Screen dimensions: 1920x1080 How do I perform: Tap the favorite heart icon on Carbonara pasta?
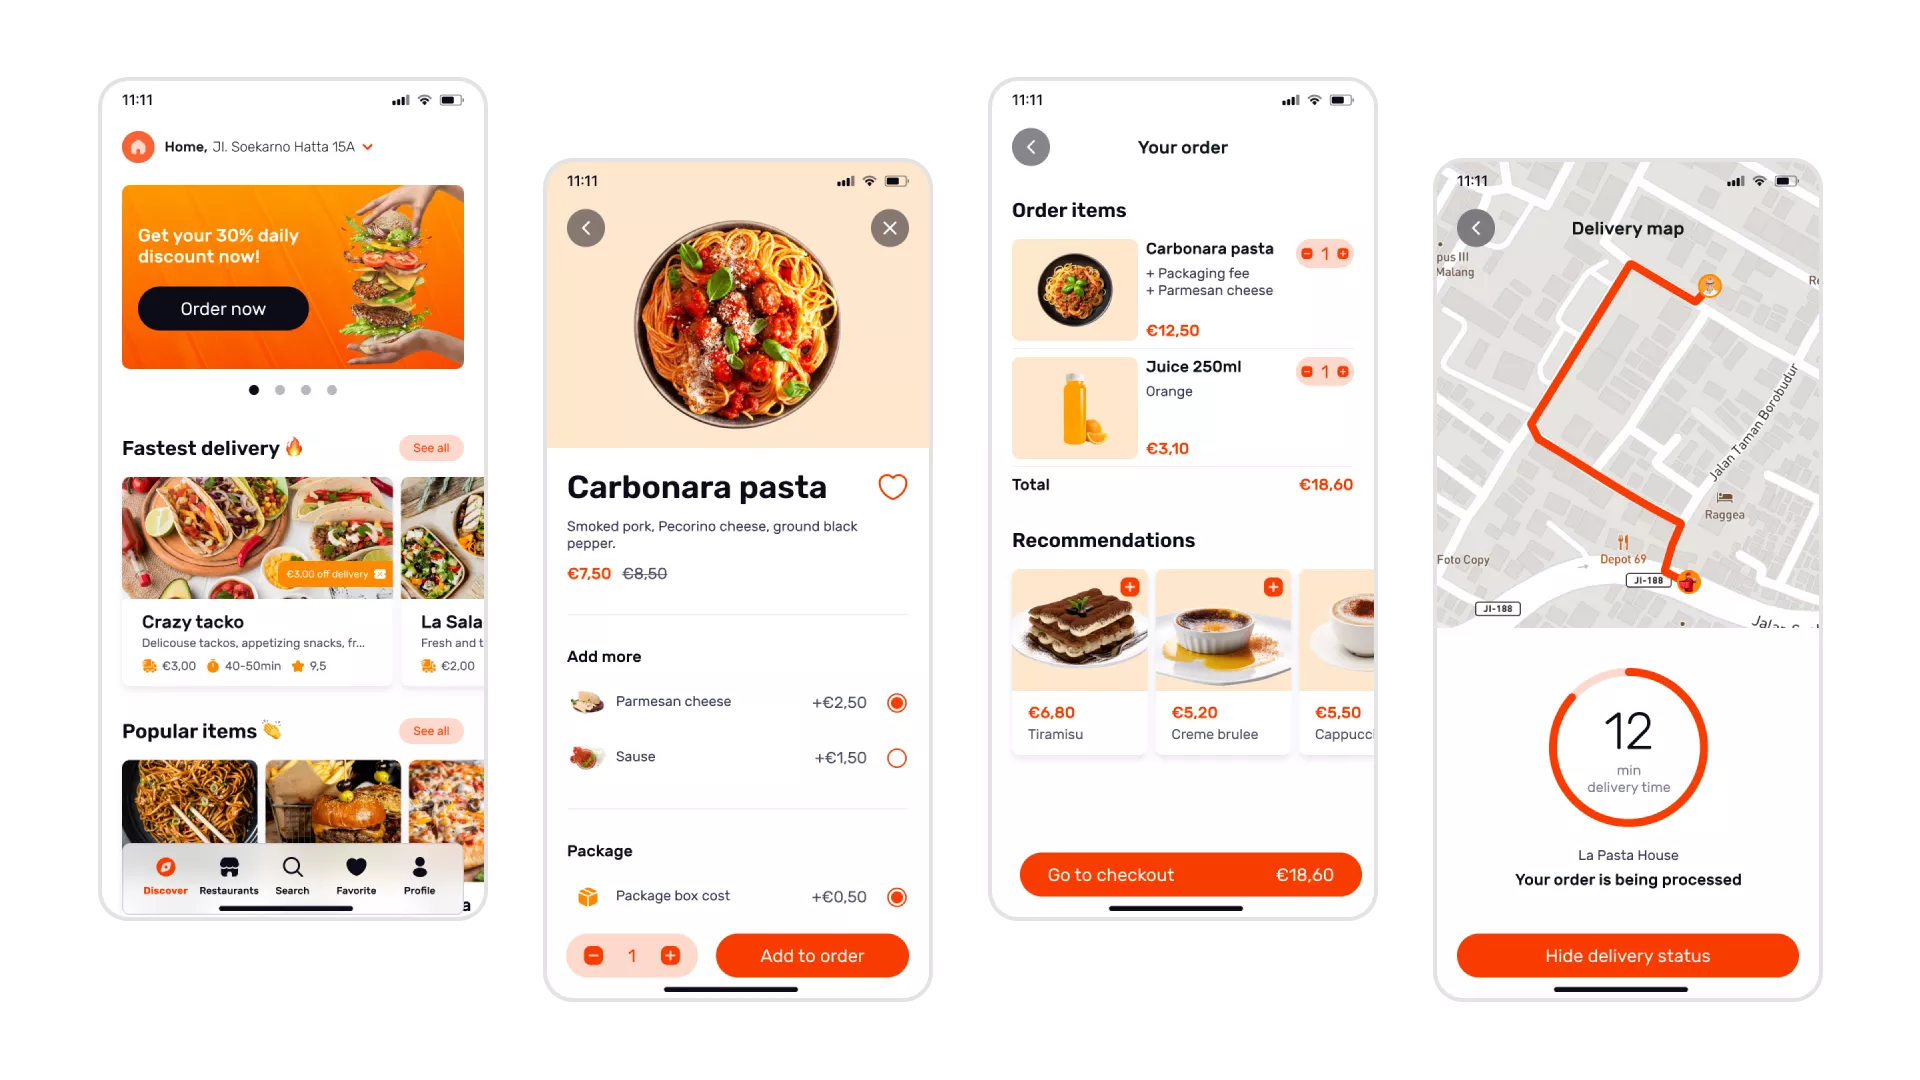(x=893, y=487)
